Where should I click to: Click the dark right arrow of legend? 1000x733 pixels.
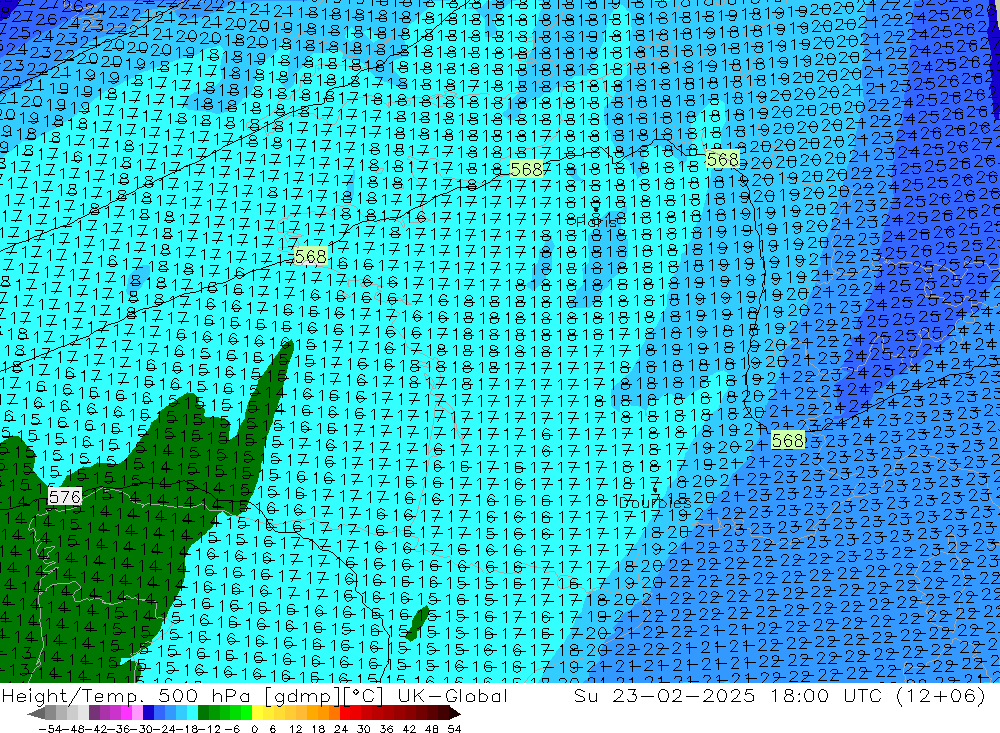[455, 713]
